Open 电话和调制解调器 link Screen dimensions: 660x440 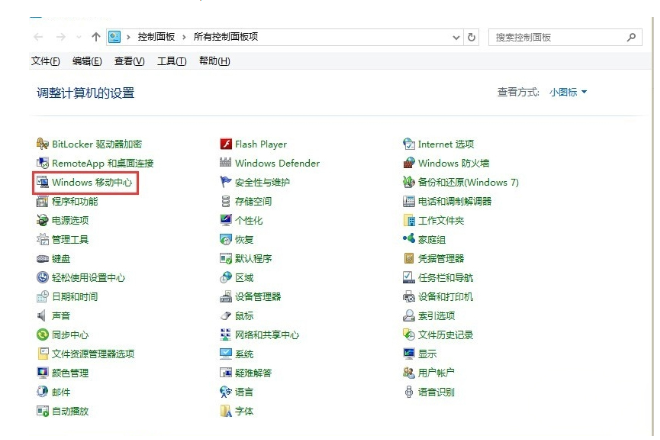(x=455, y=201)
